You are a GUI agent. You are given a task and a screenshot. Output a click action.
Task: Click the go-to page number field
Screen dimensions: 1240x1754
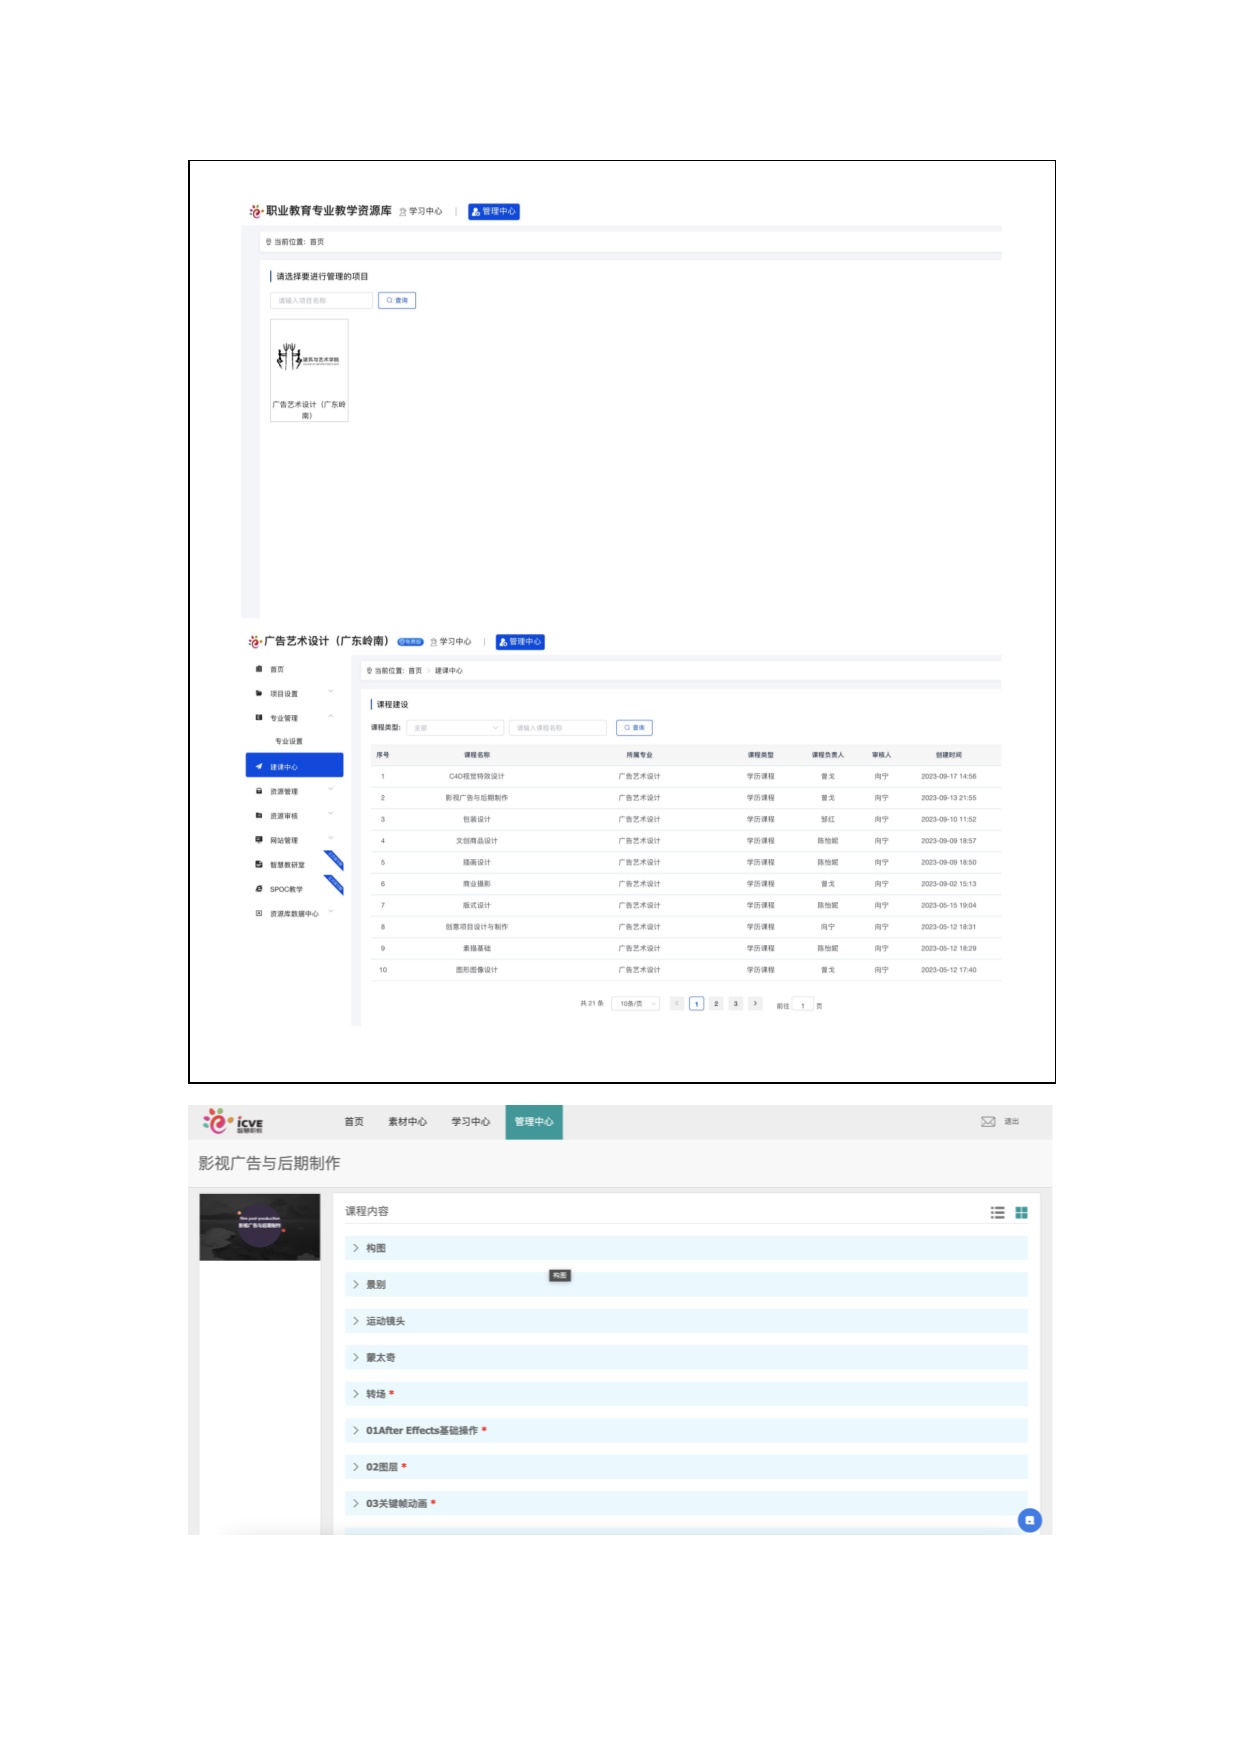[x=803, y=1005]
